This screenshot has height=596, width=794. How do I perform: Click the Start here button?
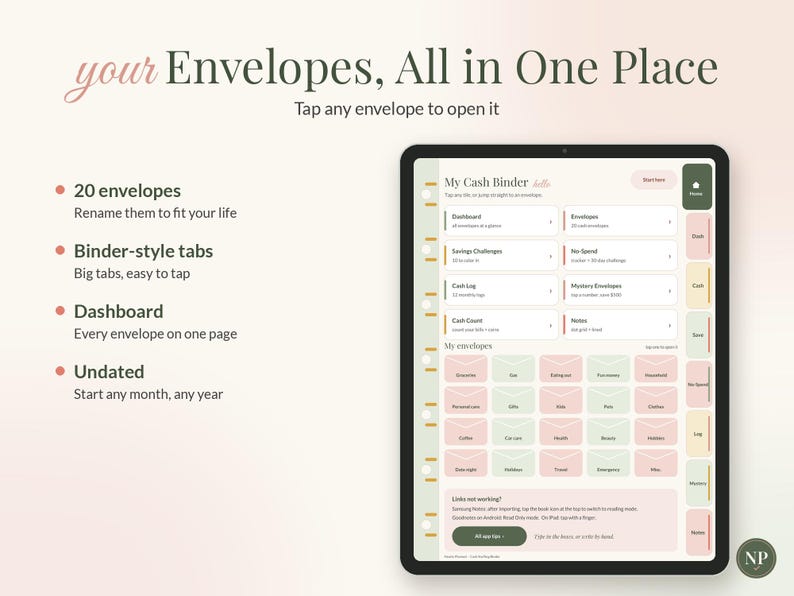pos(654,180)
